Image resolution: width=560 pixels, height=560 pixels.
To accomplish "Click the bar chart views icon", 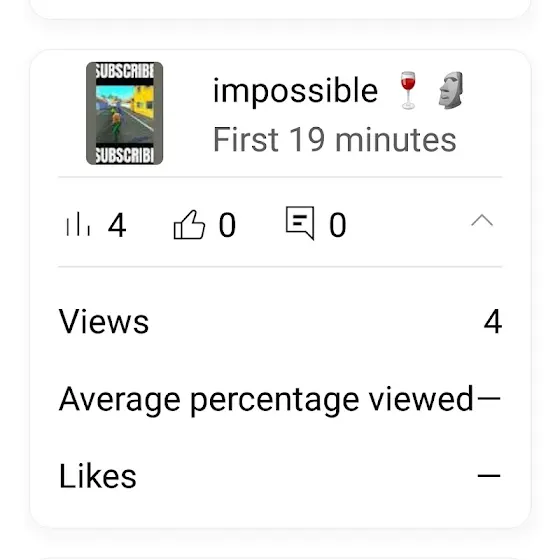I will 78,224.
